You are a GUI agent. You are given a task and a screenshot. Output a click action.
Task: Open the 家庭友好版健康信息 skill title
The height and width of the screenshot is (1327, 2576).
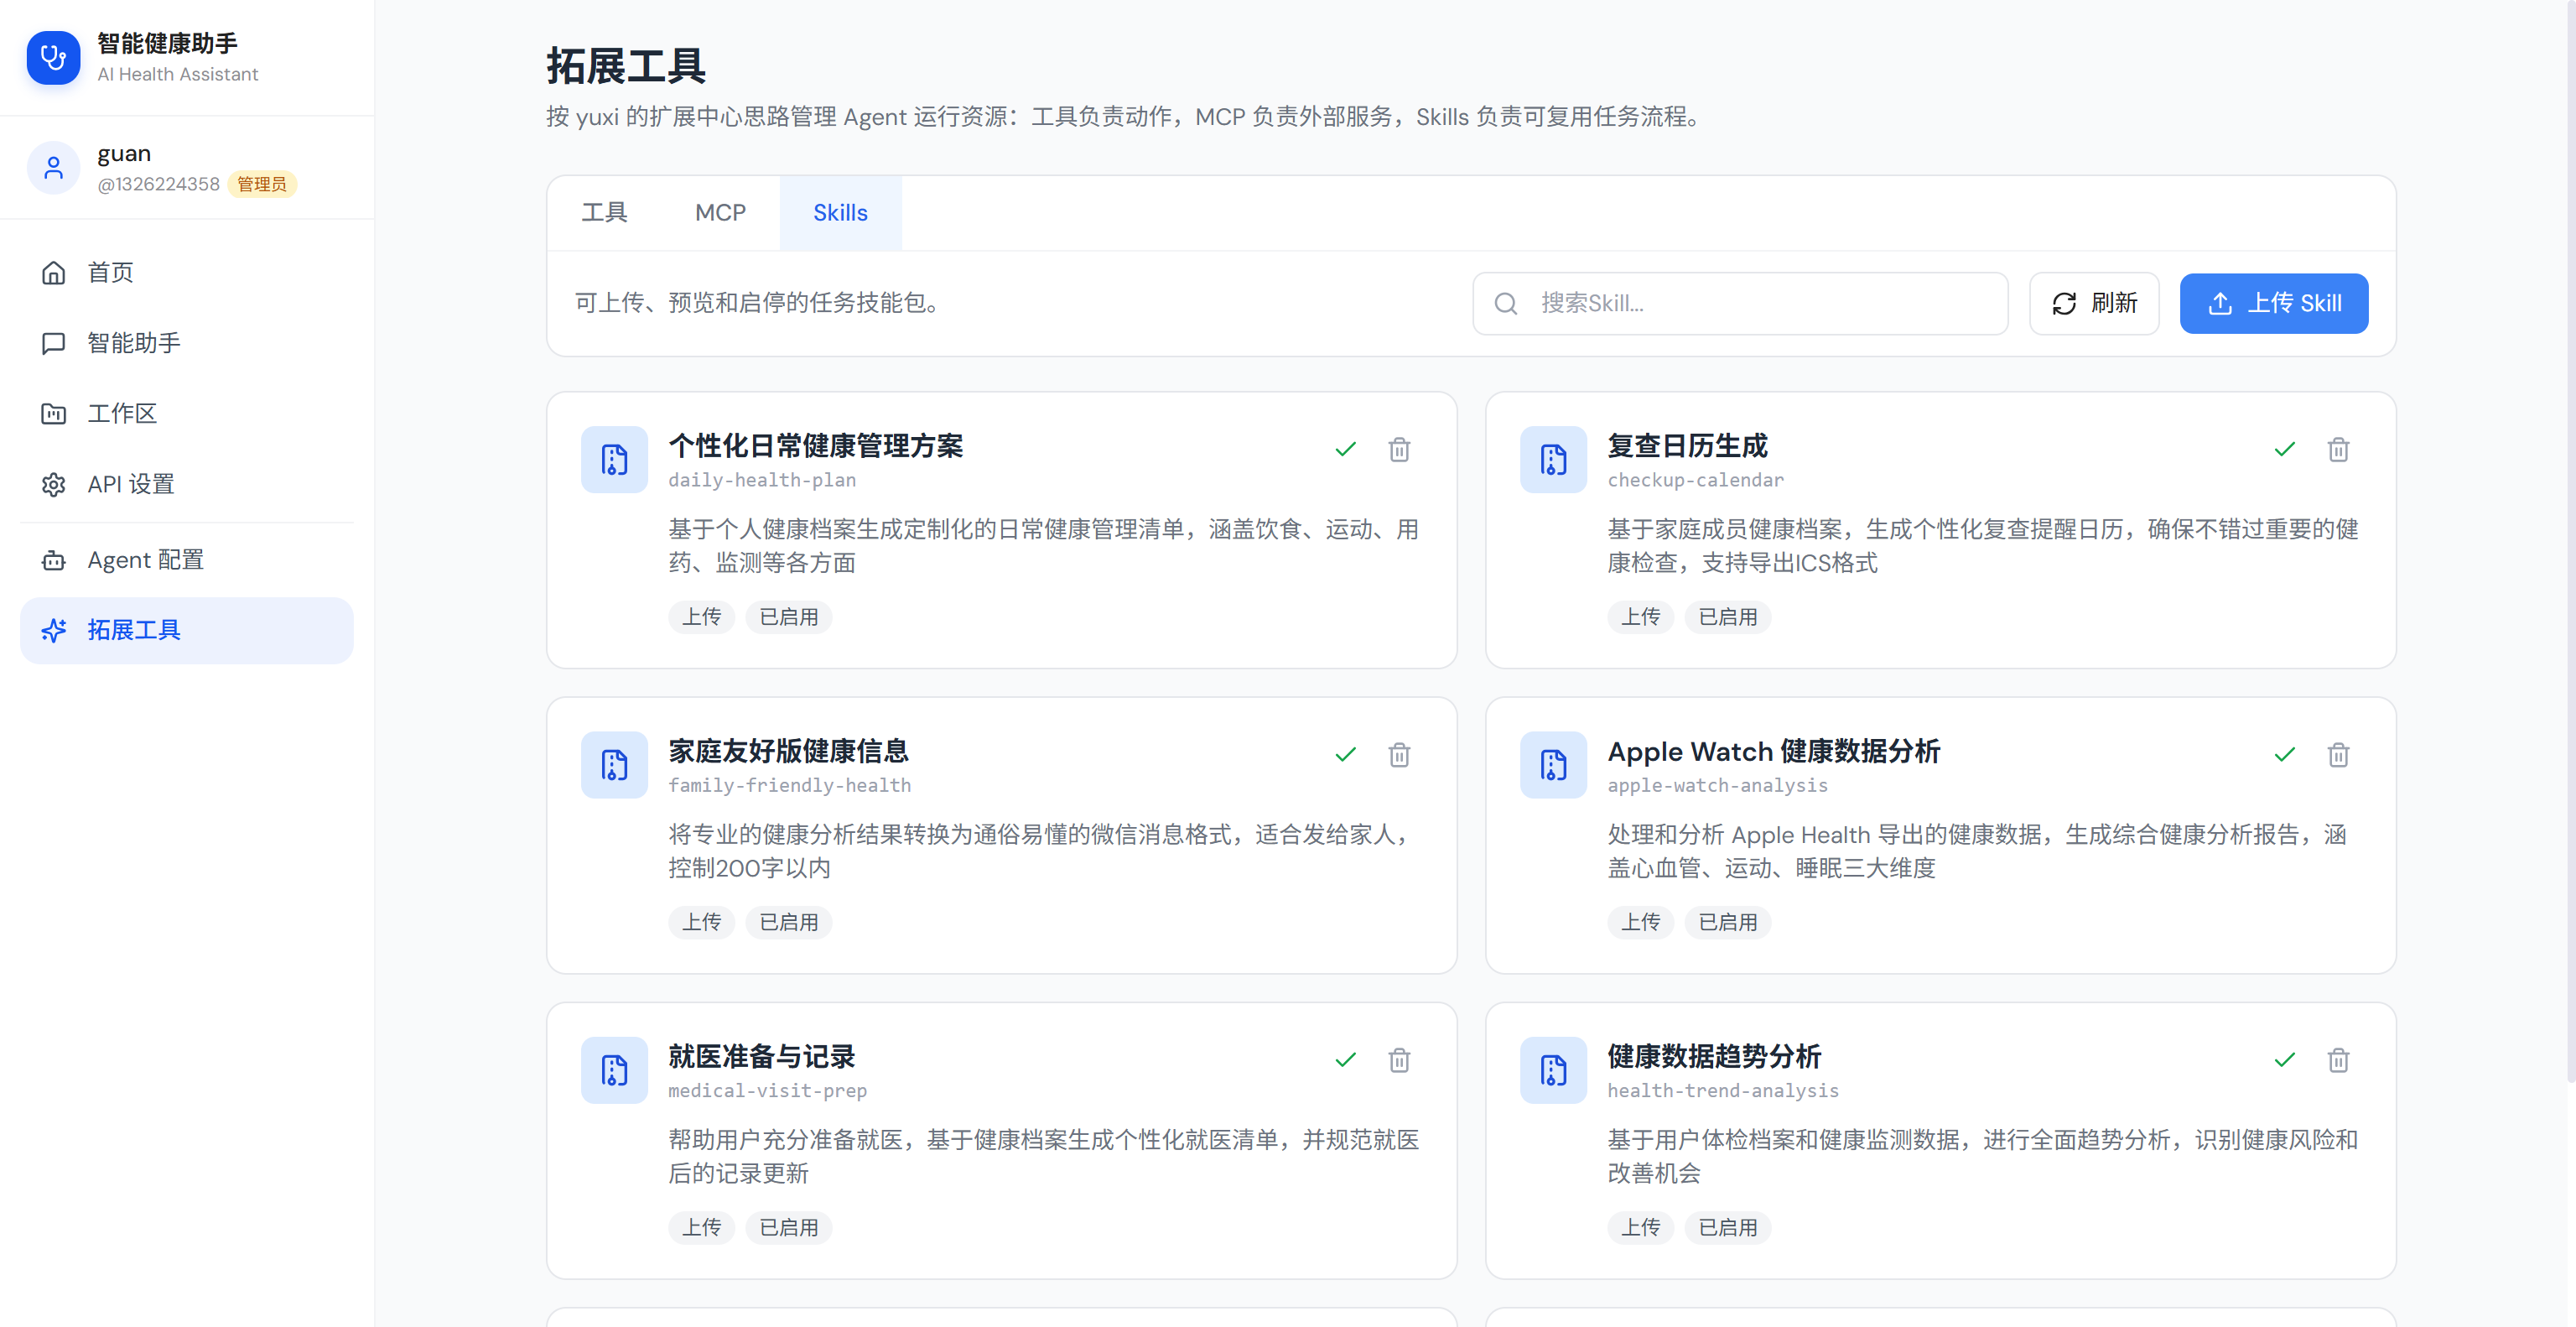(x=788, y=751)
